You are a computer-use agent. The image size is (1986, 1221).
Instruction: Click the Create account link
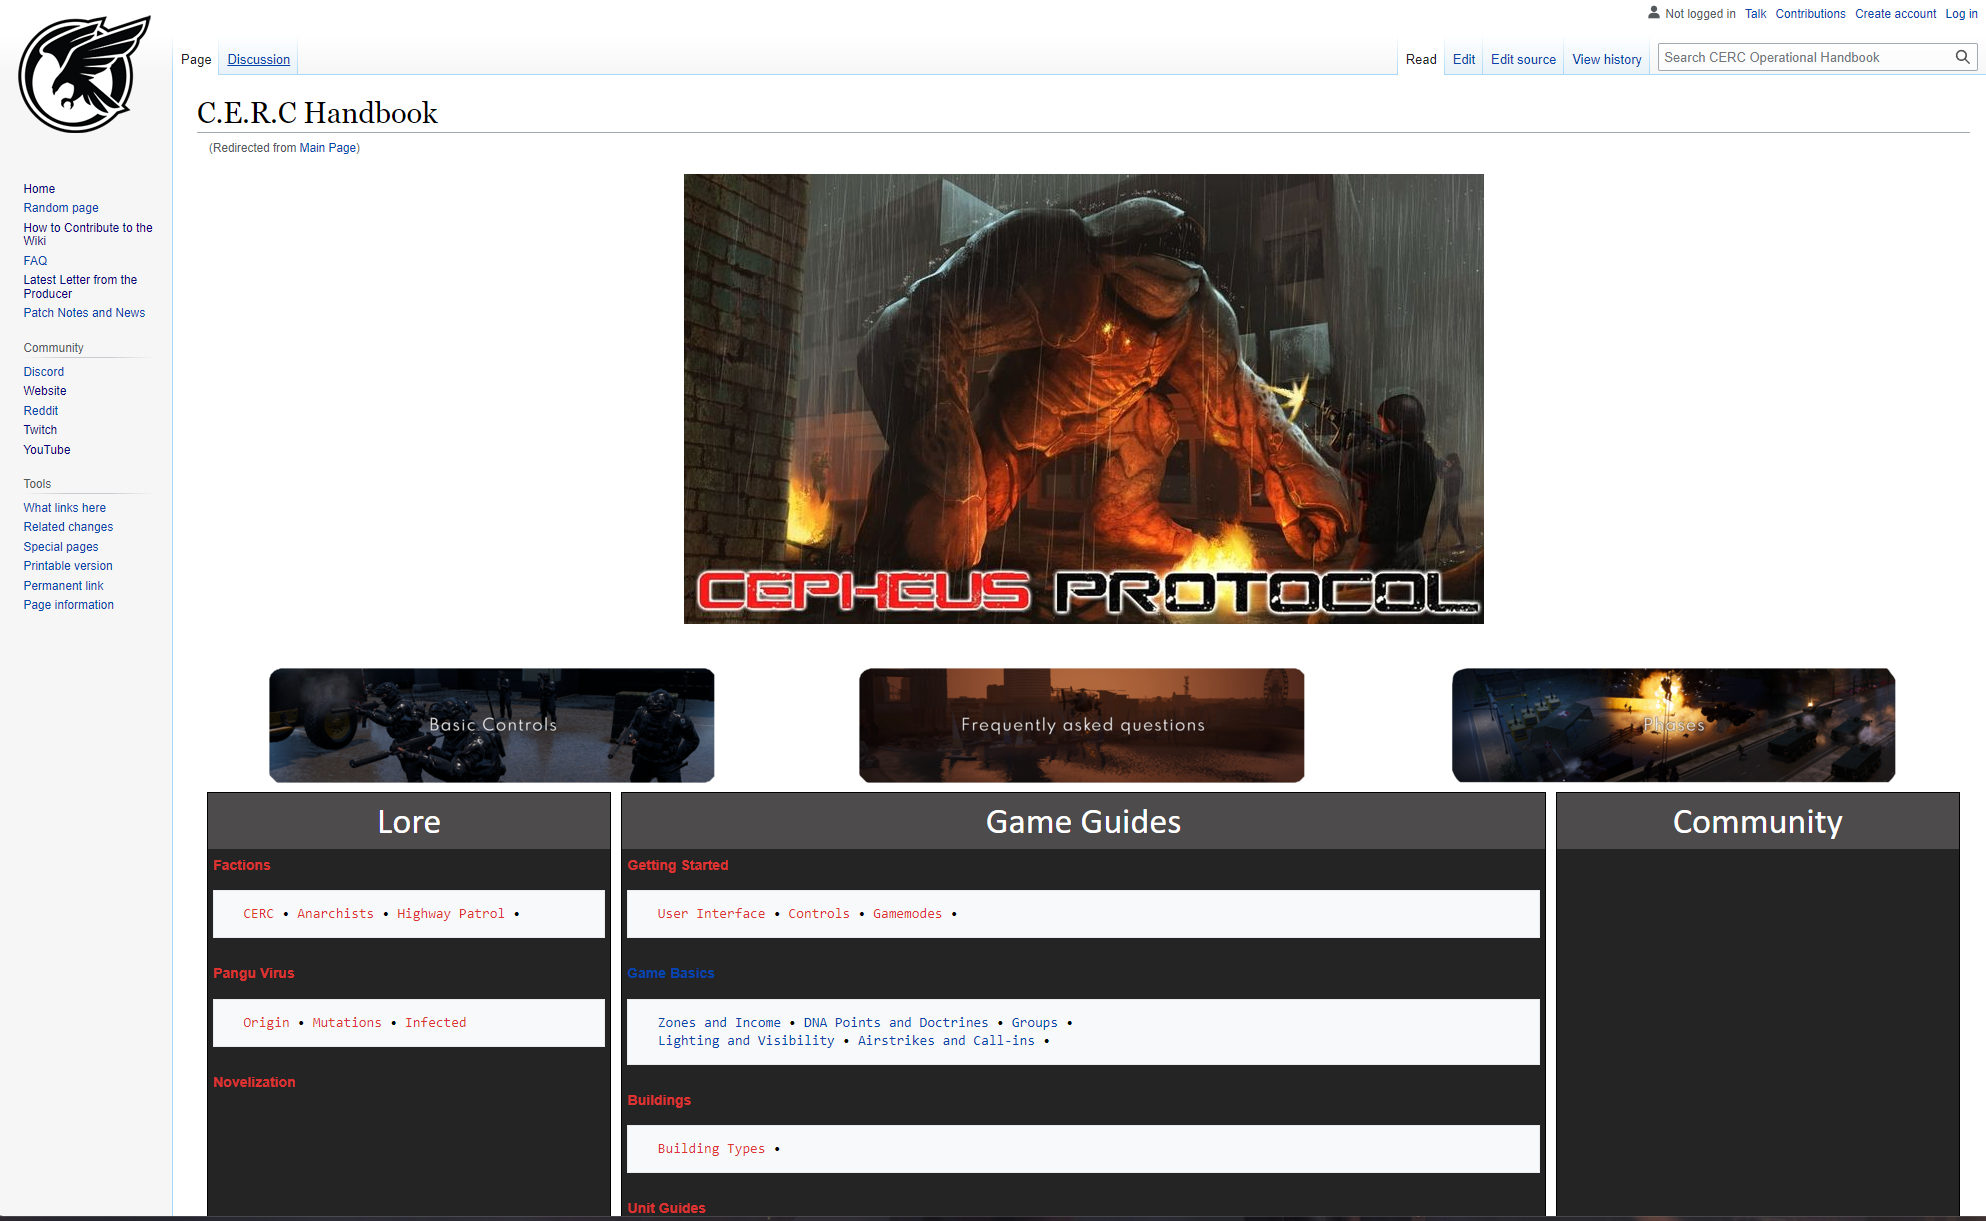point(1895,14)
